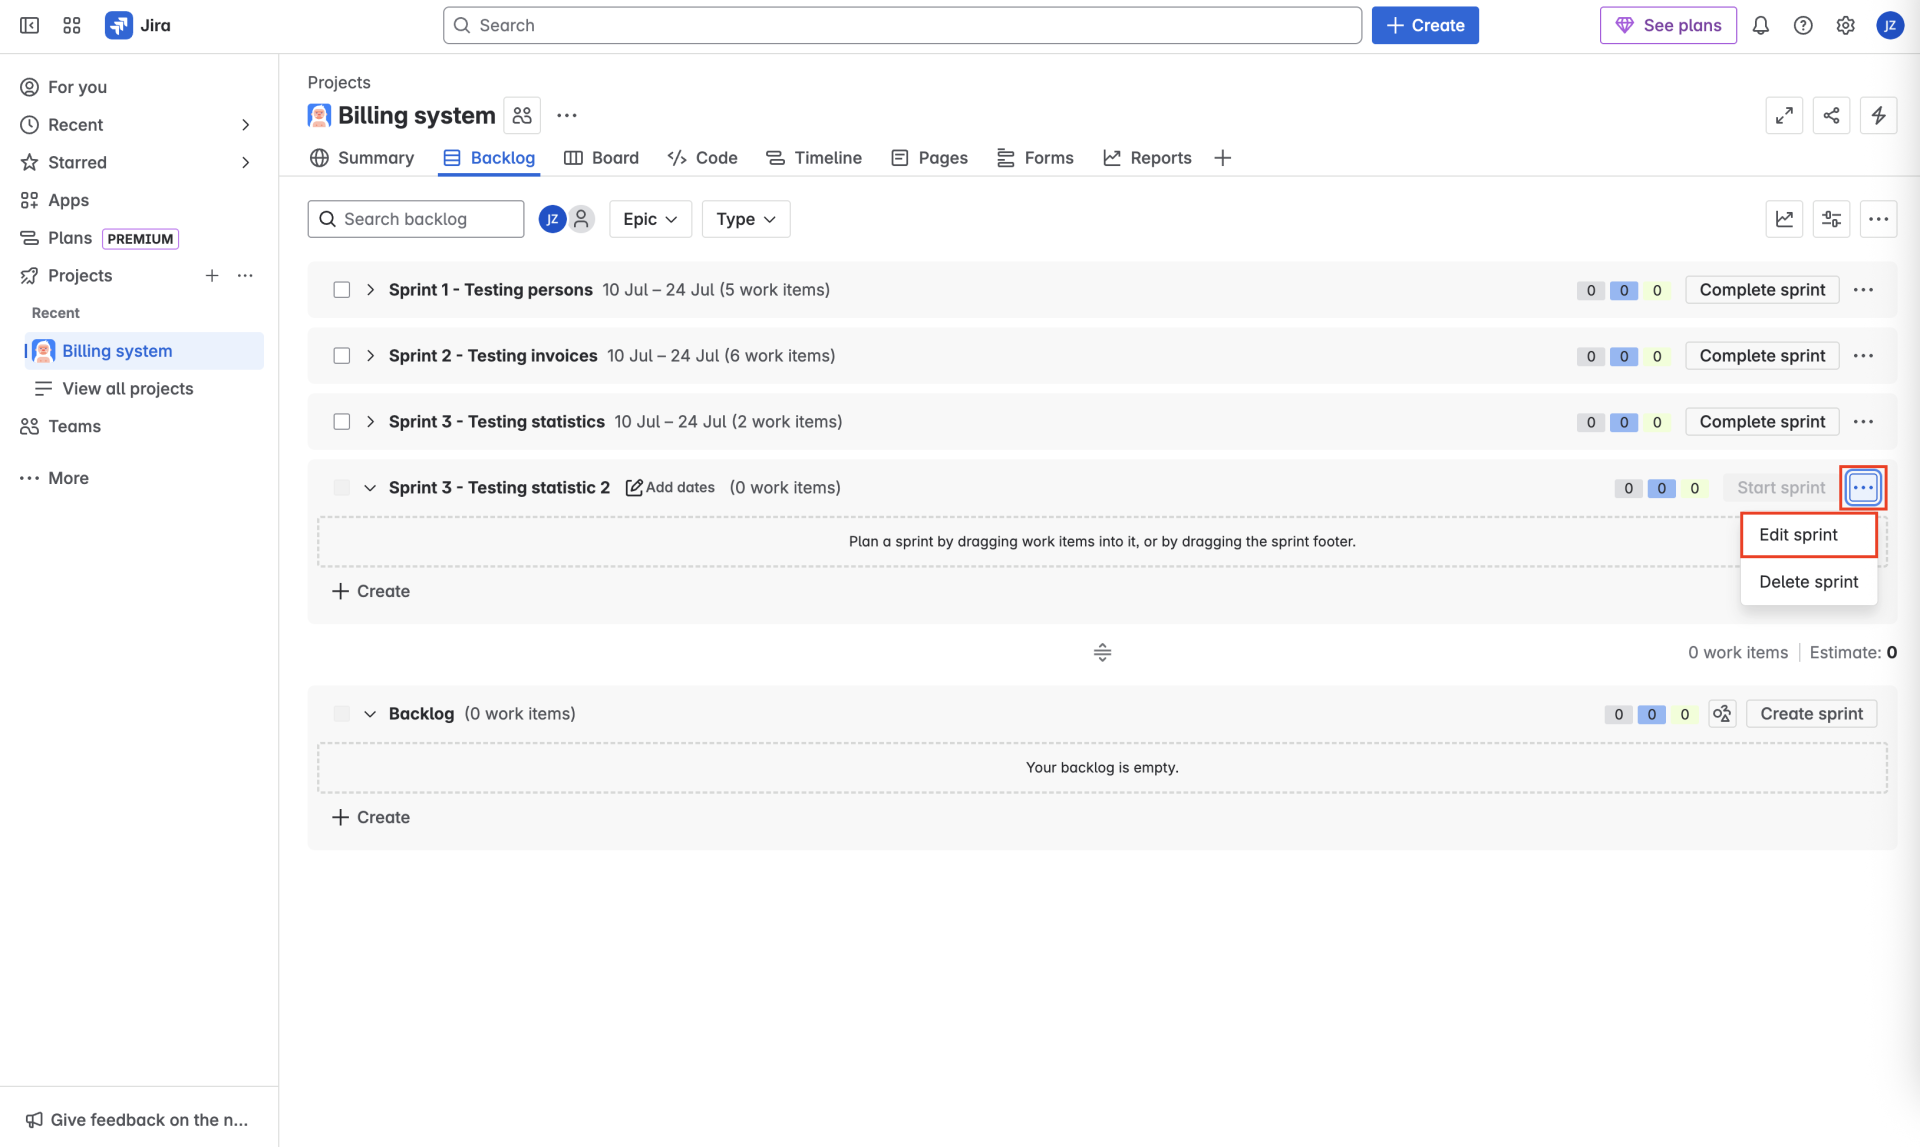
Task: Collapse the sidebar with panel icon
Action: point(29,25)
